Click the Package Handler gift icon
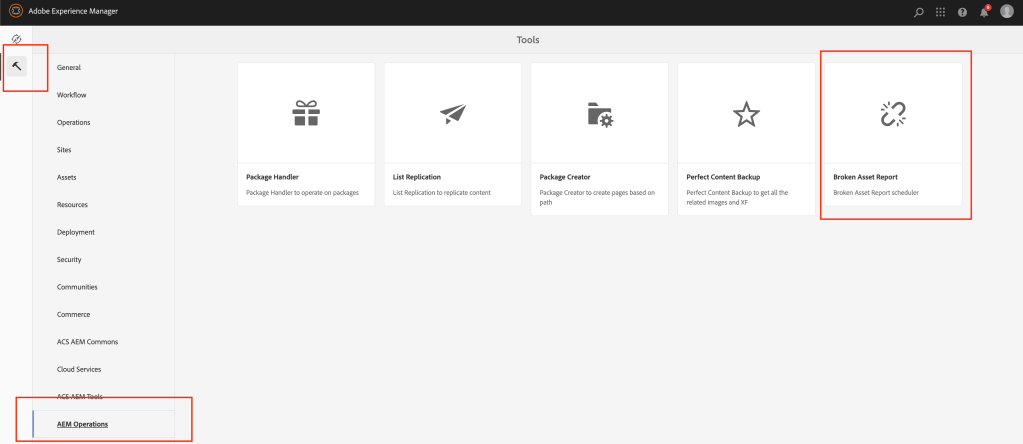1023x444 pixels. click(306, 114)
